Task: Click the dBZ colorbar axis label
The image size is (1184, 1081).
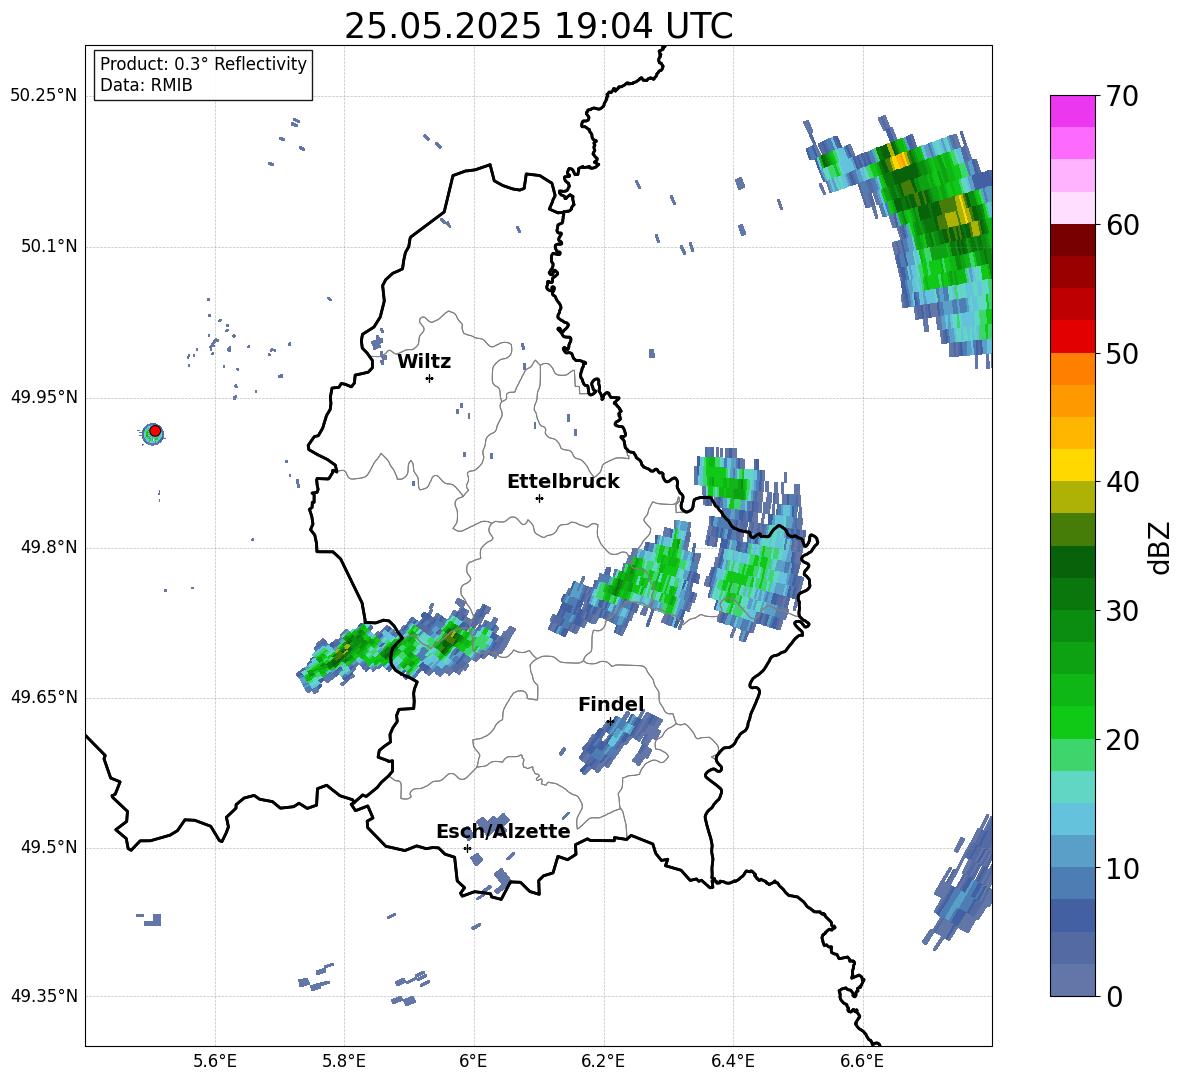Action: (x=1158, y=547)
